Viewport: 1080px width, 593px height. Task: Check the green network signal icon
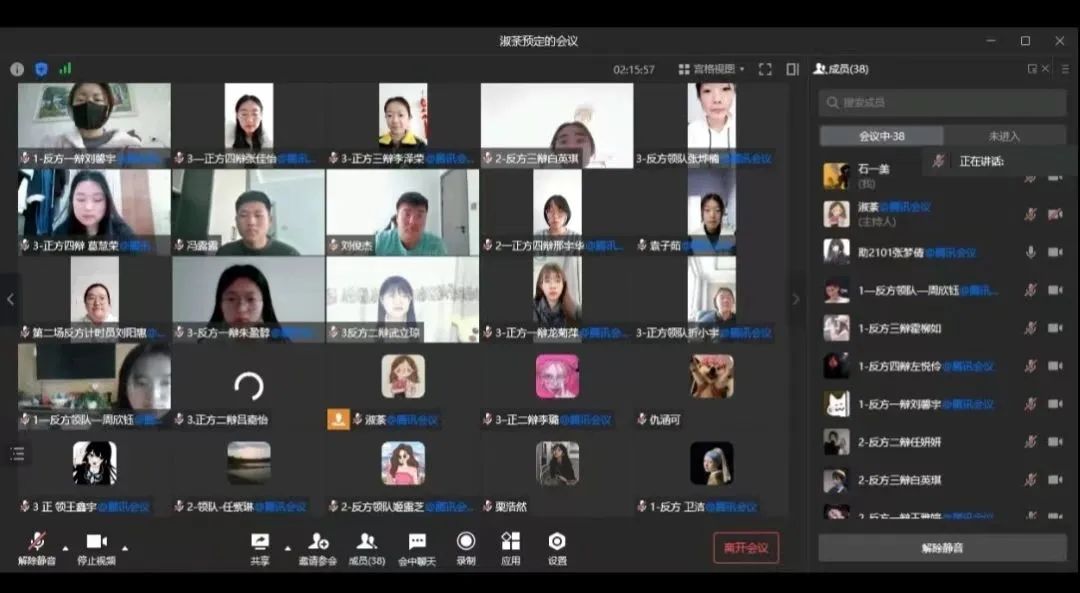pos(65,69)
